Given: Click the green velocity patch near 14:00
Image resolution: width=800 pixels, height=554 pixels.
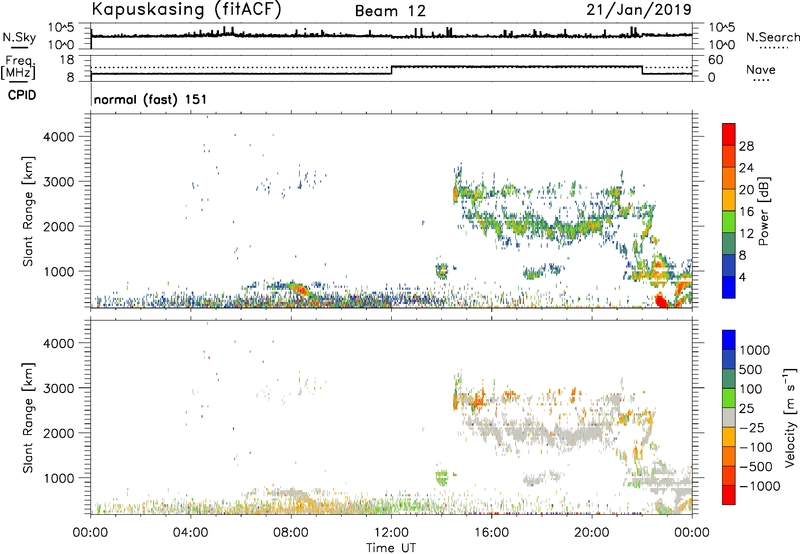Looking at the screenshot, I should (x=441, y=478).
